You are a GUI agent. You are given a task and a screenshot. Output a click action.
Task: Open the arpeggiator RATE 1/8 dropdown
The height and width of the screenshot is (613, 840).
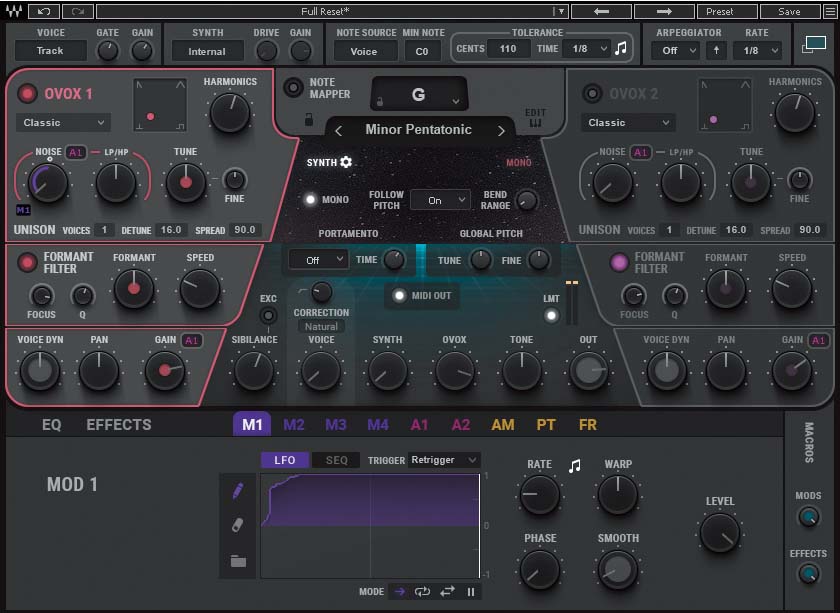click(759, 50)
